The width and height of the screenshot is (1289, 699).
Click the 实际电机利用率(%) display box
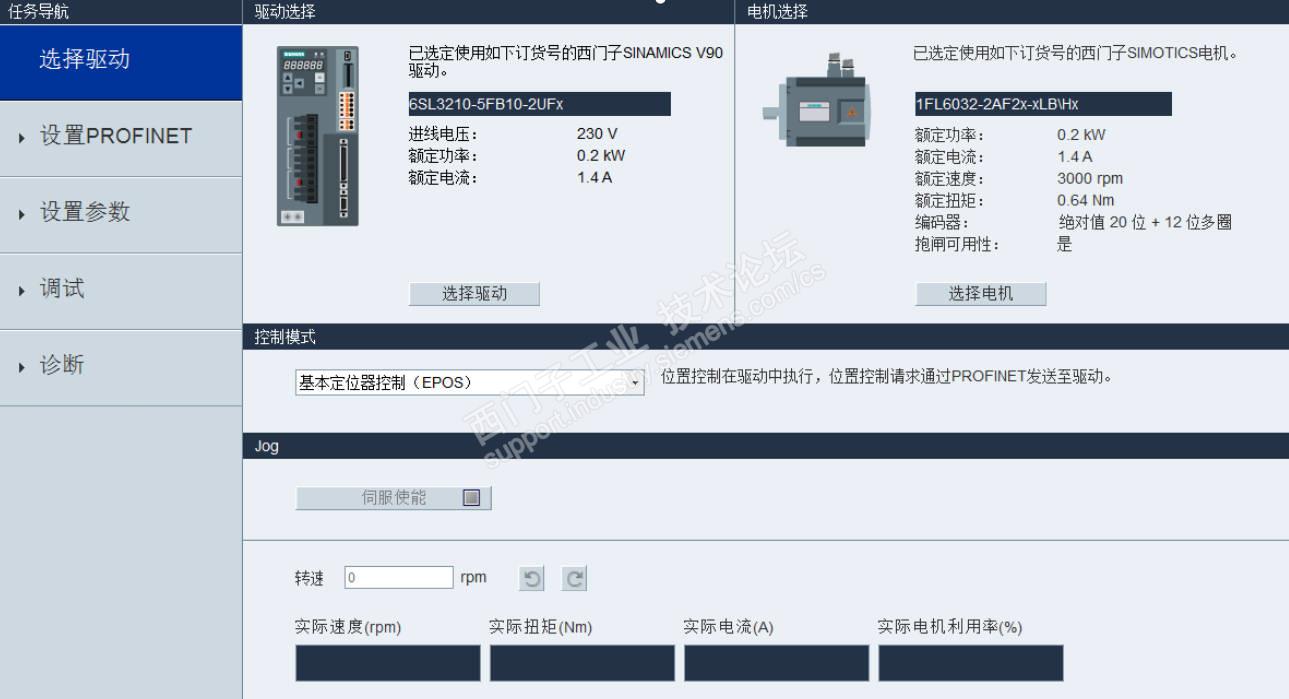tap(971, 663)
